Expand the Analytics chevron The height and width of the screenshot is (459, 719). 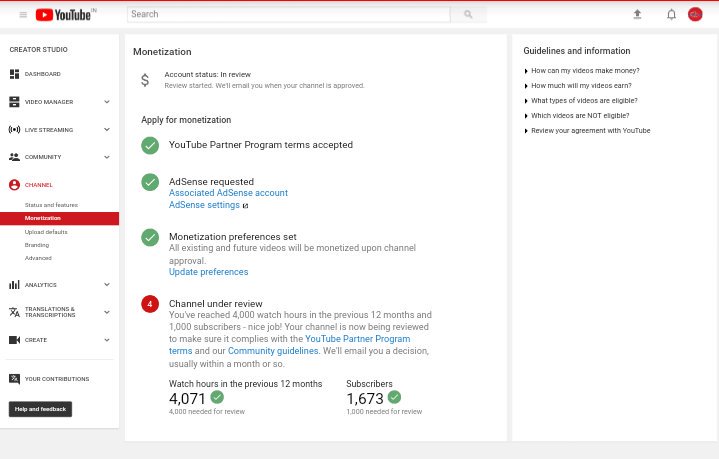point(107,285)
